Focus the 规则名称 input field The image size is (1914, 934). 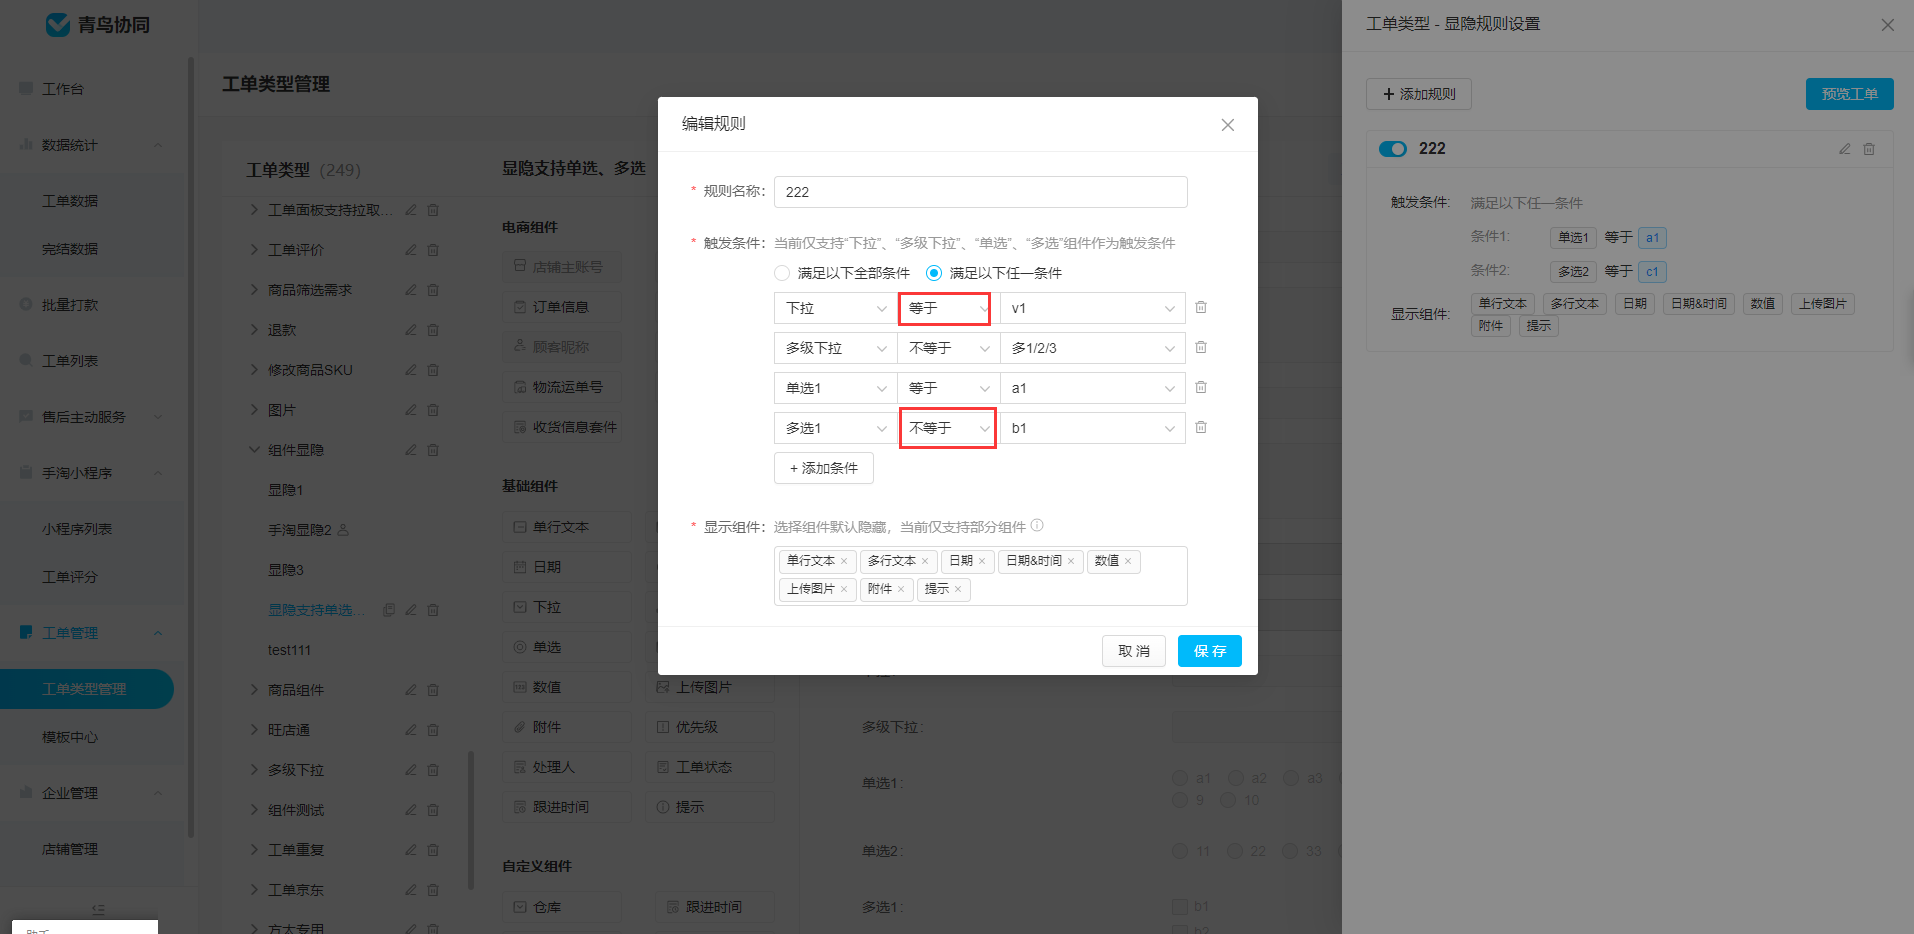981,192
